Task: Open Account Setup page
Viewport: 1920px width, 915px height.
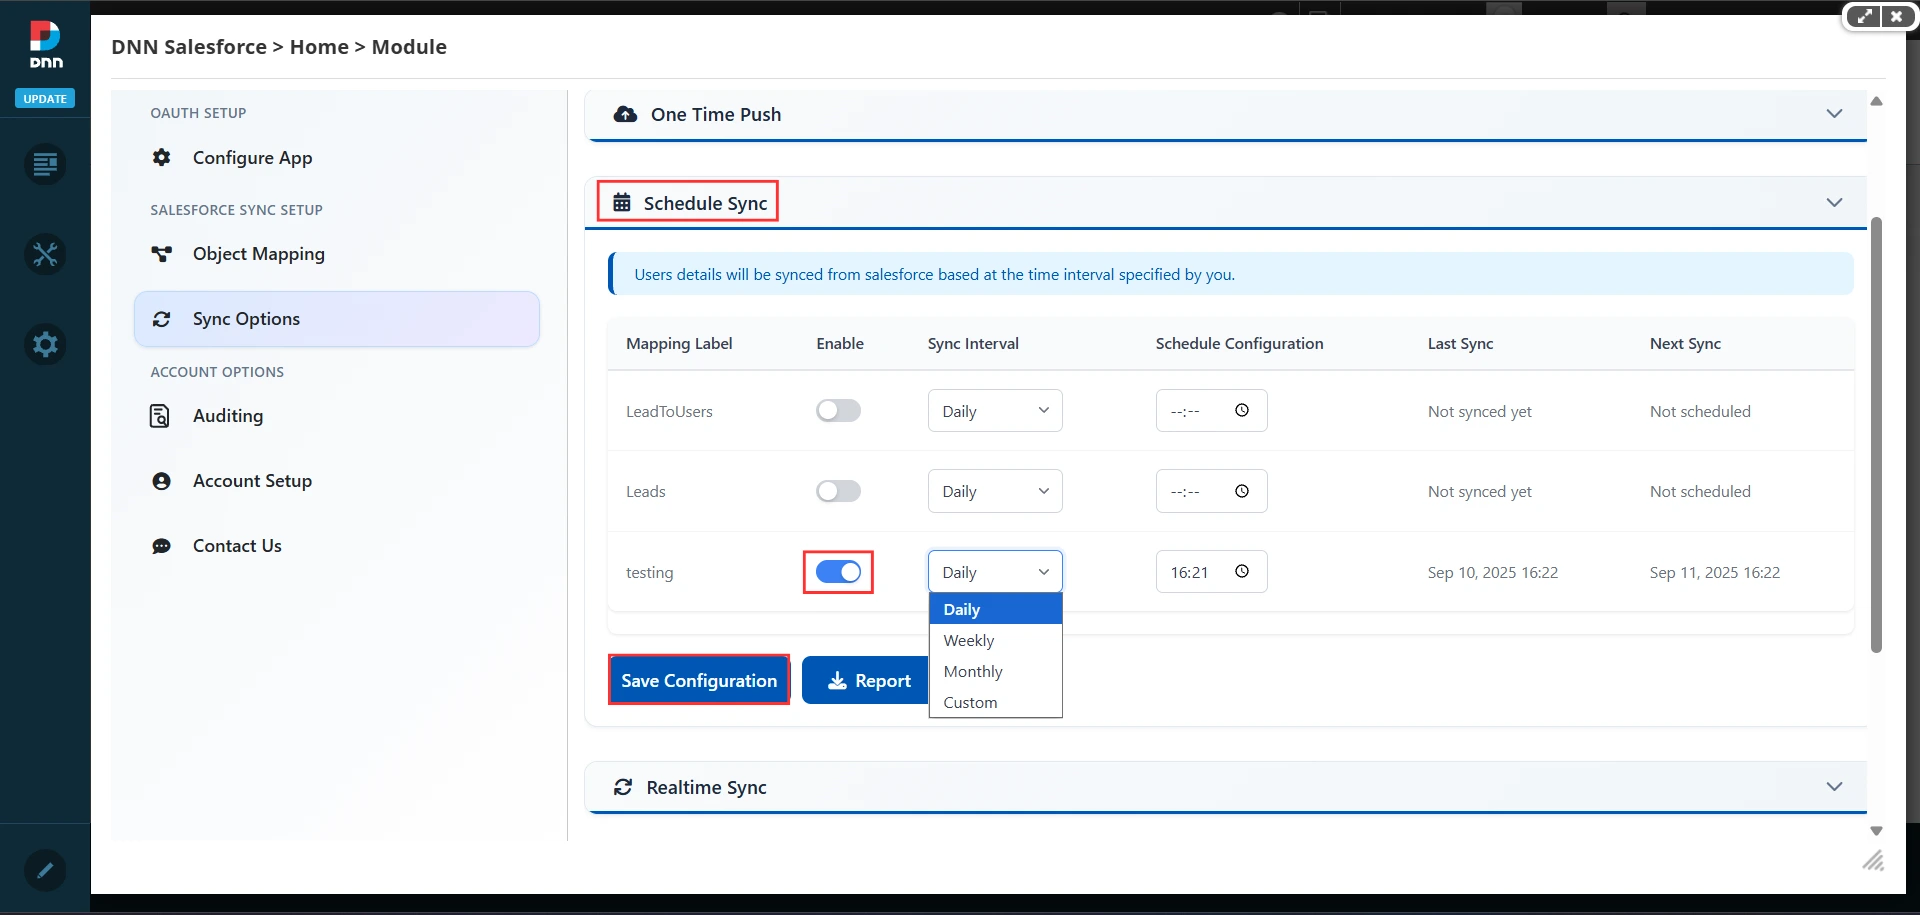Action: point(337,481)
